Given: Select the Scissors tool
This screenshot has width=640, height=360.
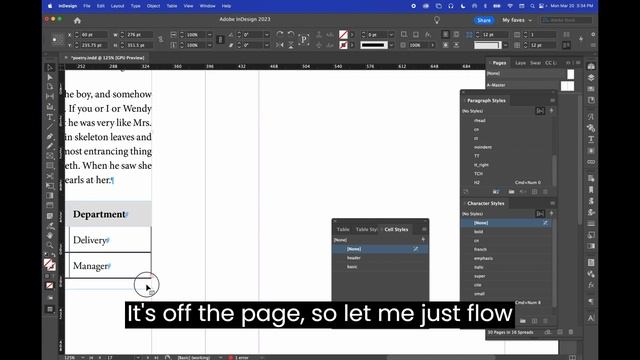Looking at the screenshot, I should 50,176.
